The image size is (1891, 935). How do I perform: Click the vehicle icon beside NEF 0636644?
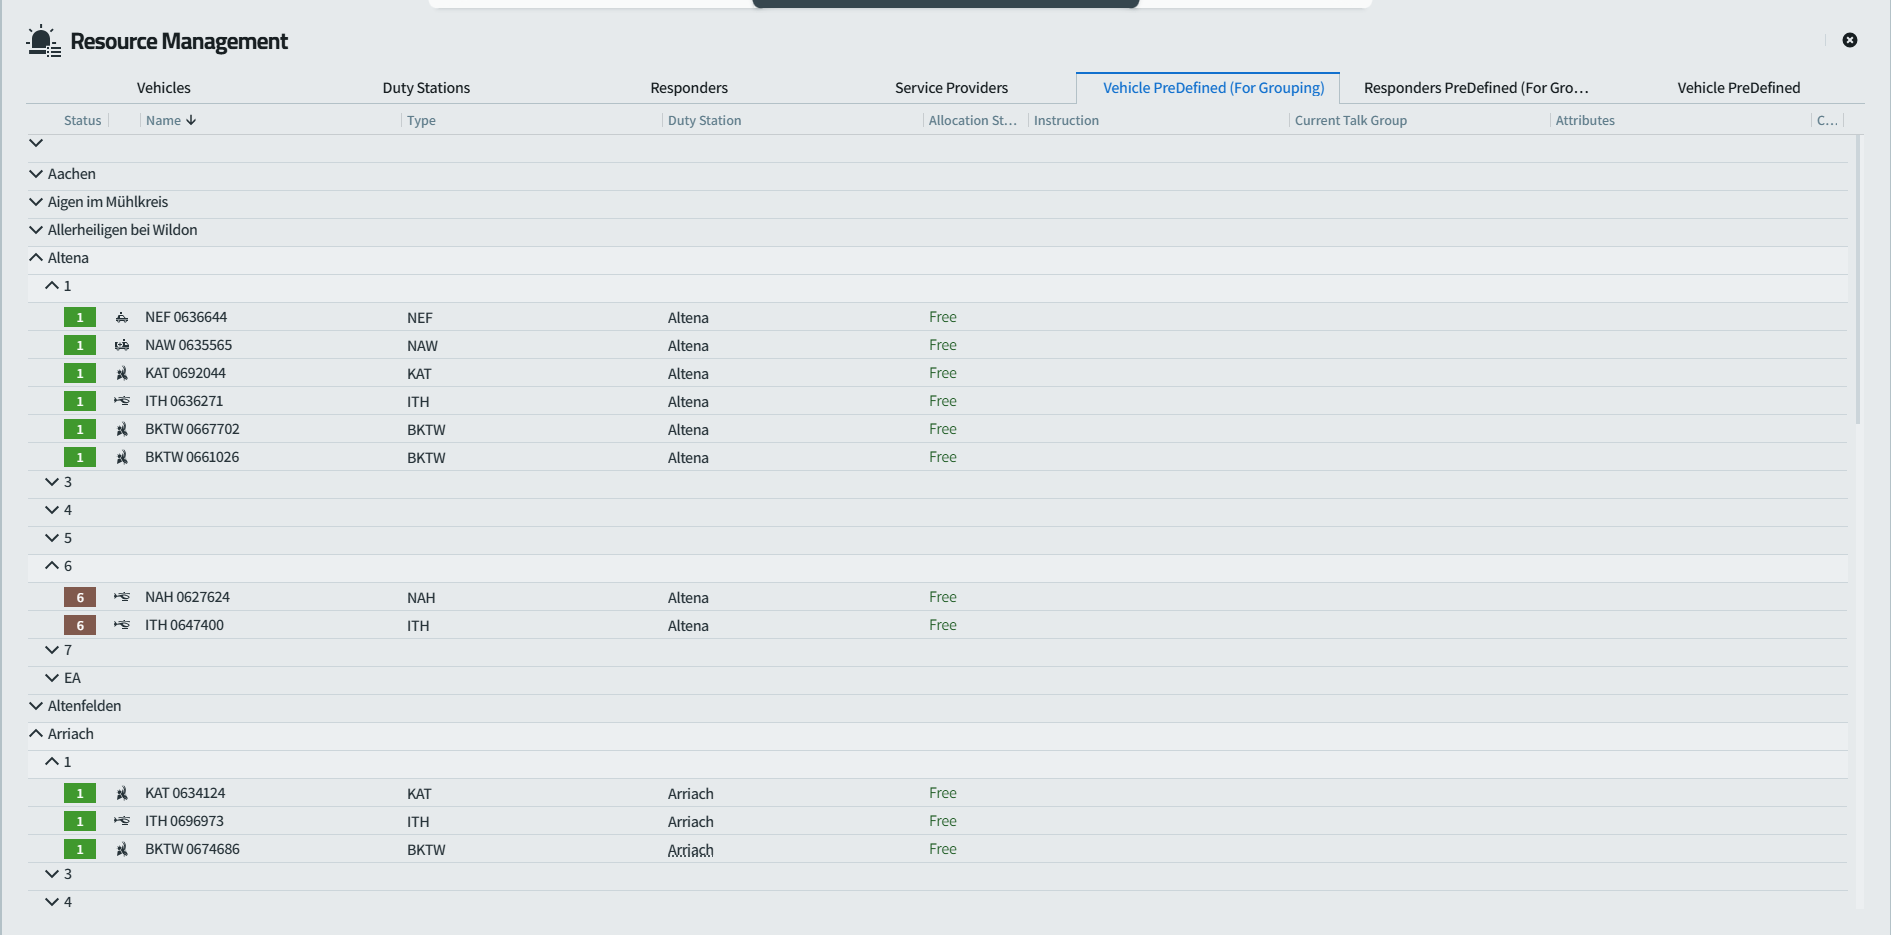coord(122,318)
